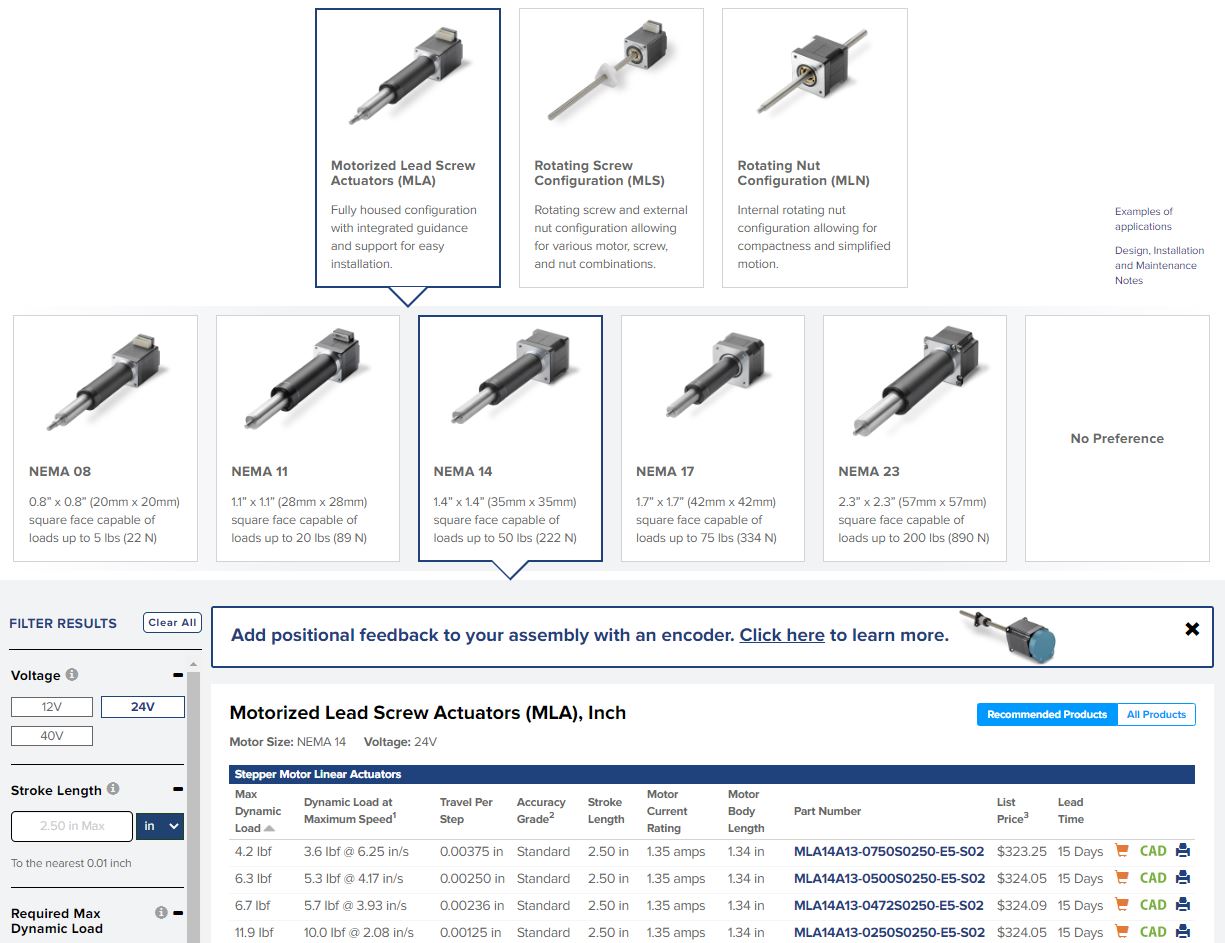
Task: Click the Stroke Length input field
Action: click(x=72, y=826)
